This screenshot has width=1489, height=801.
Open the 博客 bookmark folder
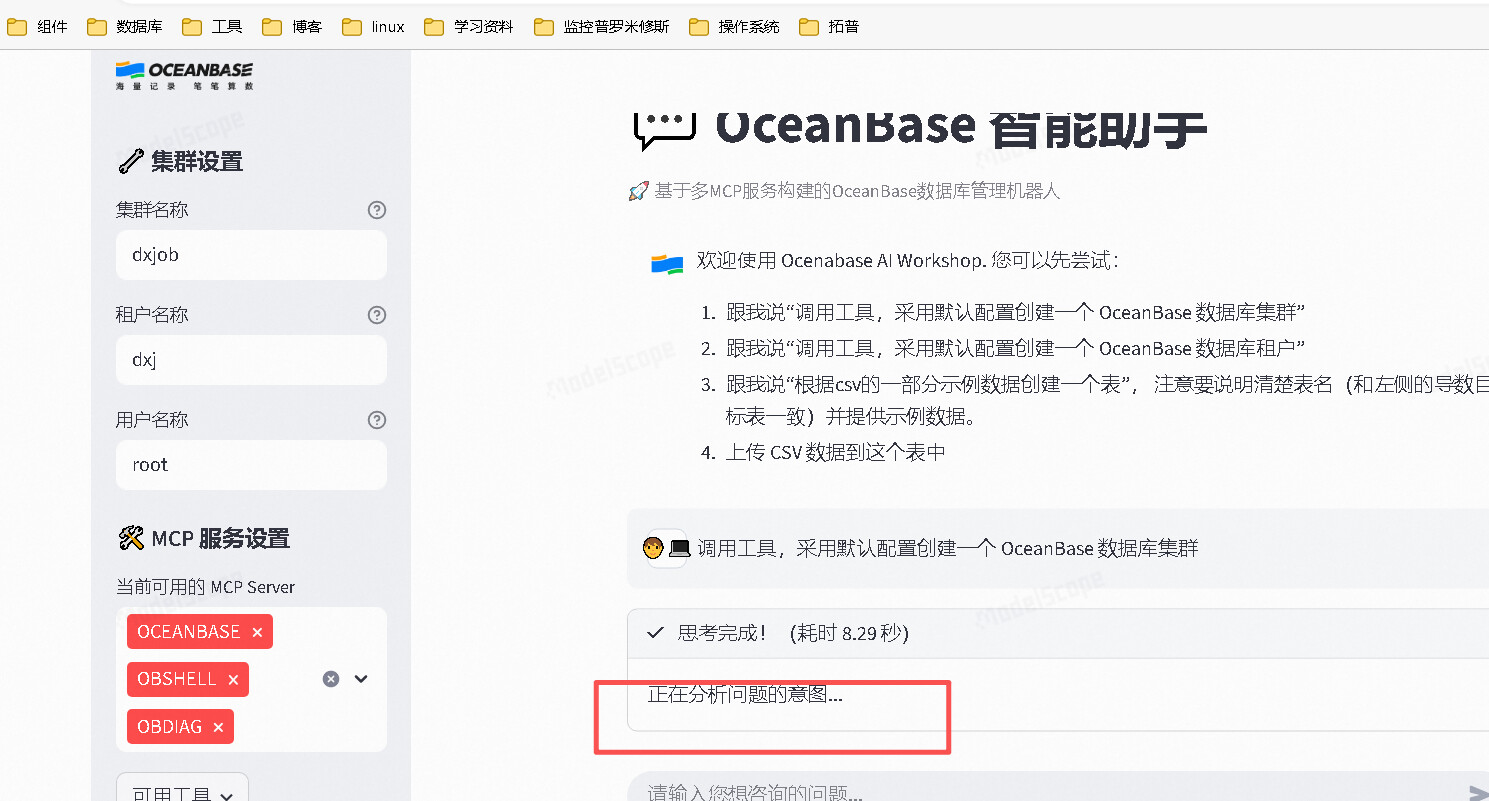coord(293,27)
